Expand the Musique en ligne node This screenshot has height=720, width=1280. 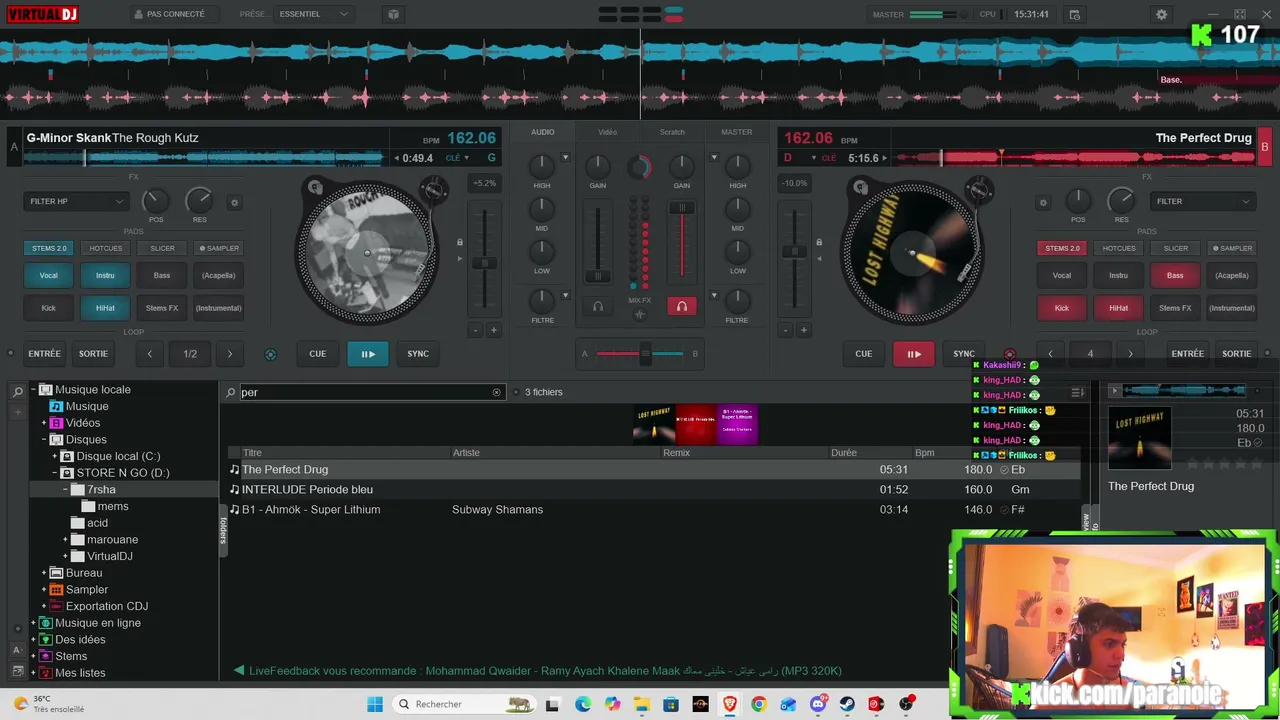[x=33, y=623]
